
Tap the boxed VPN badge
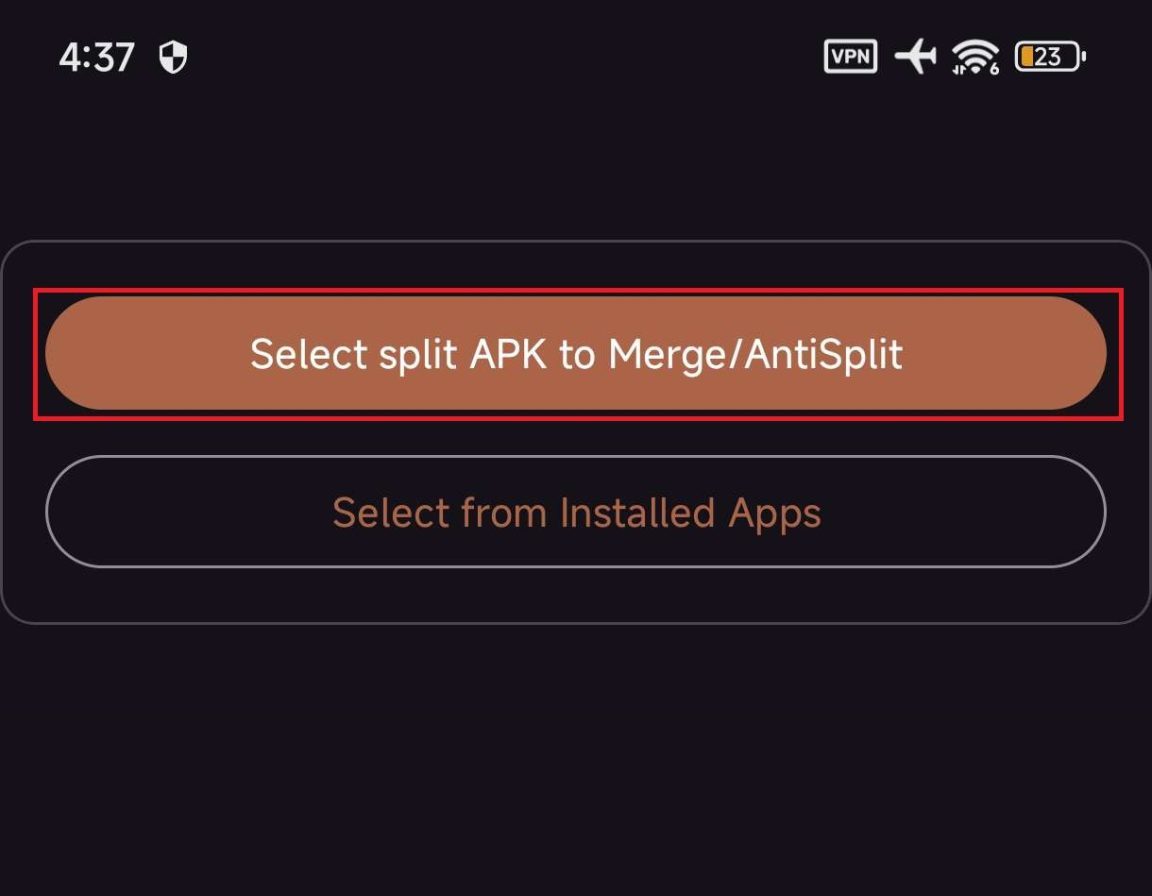tap(850, 56)
